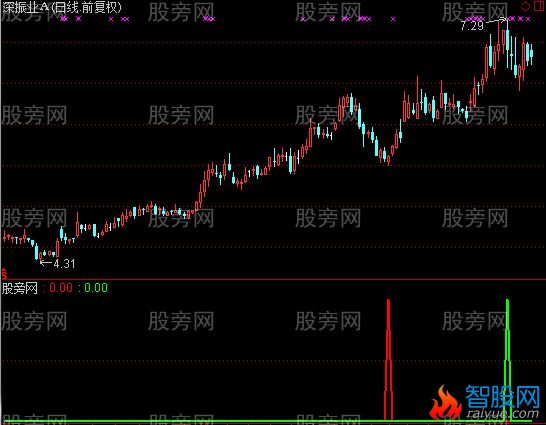Click the red spike in the indicator panel
The image size is (546, 425).
pos(388,359)
